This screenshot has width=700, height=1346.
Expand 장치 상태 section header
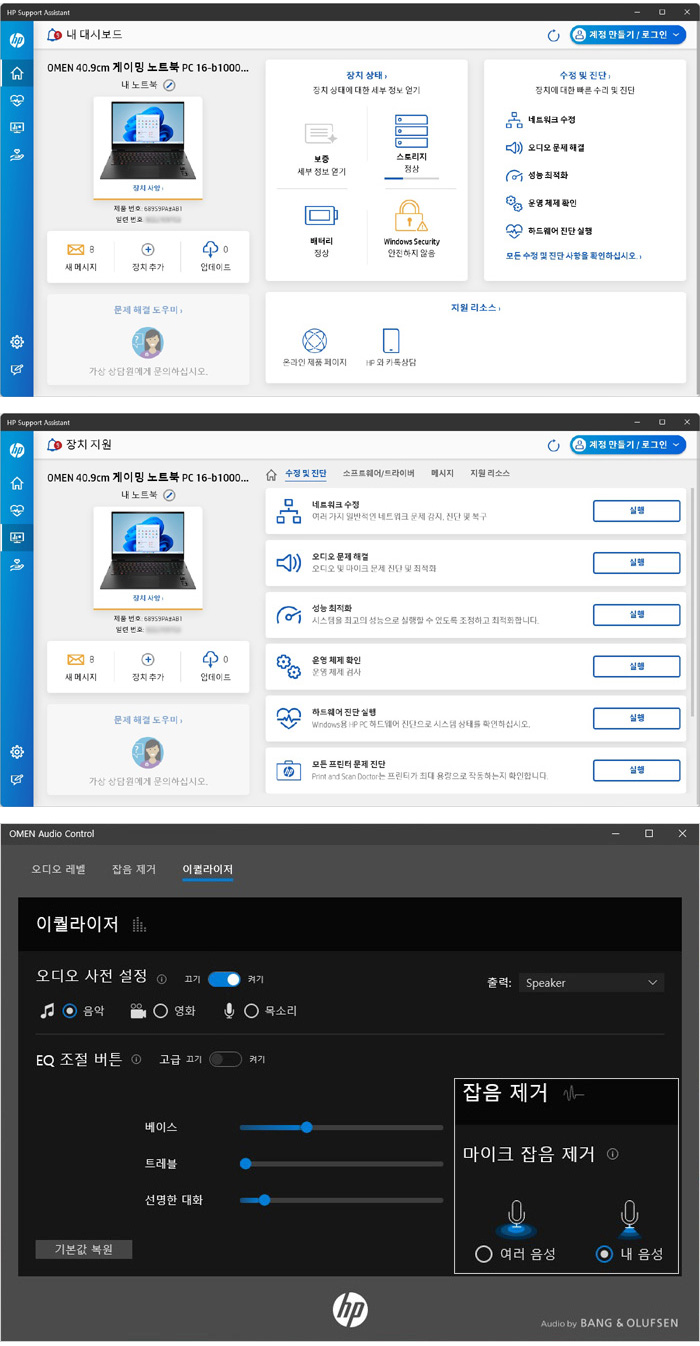[x=366, y=75]
